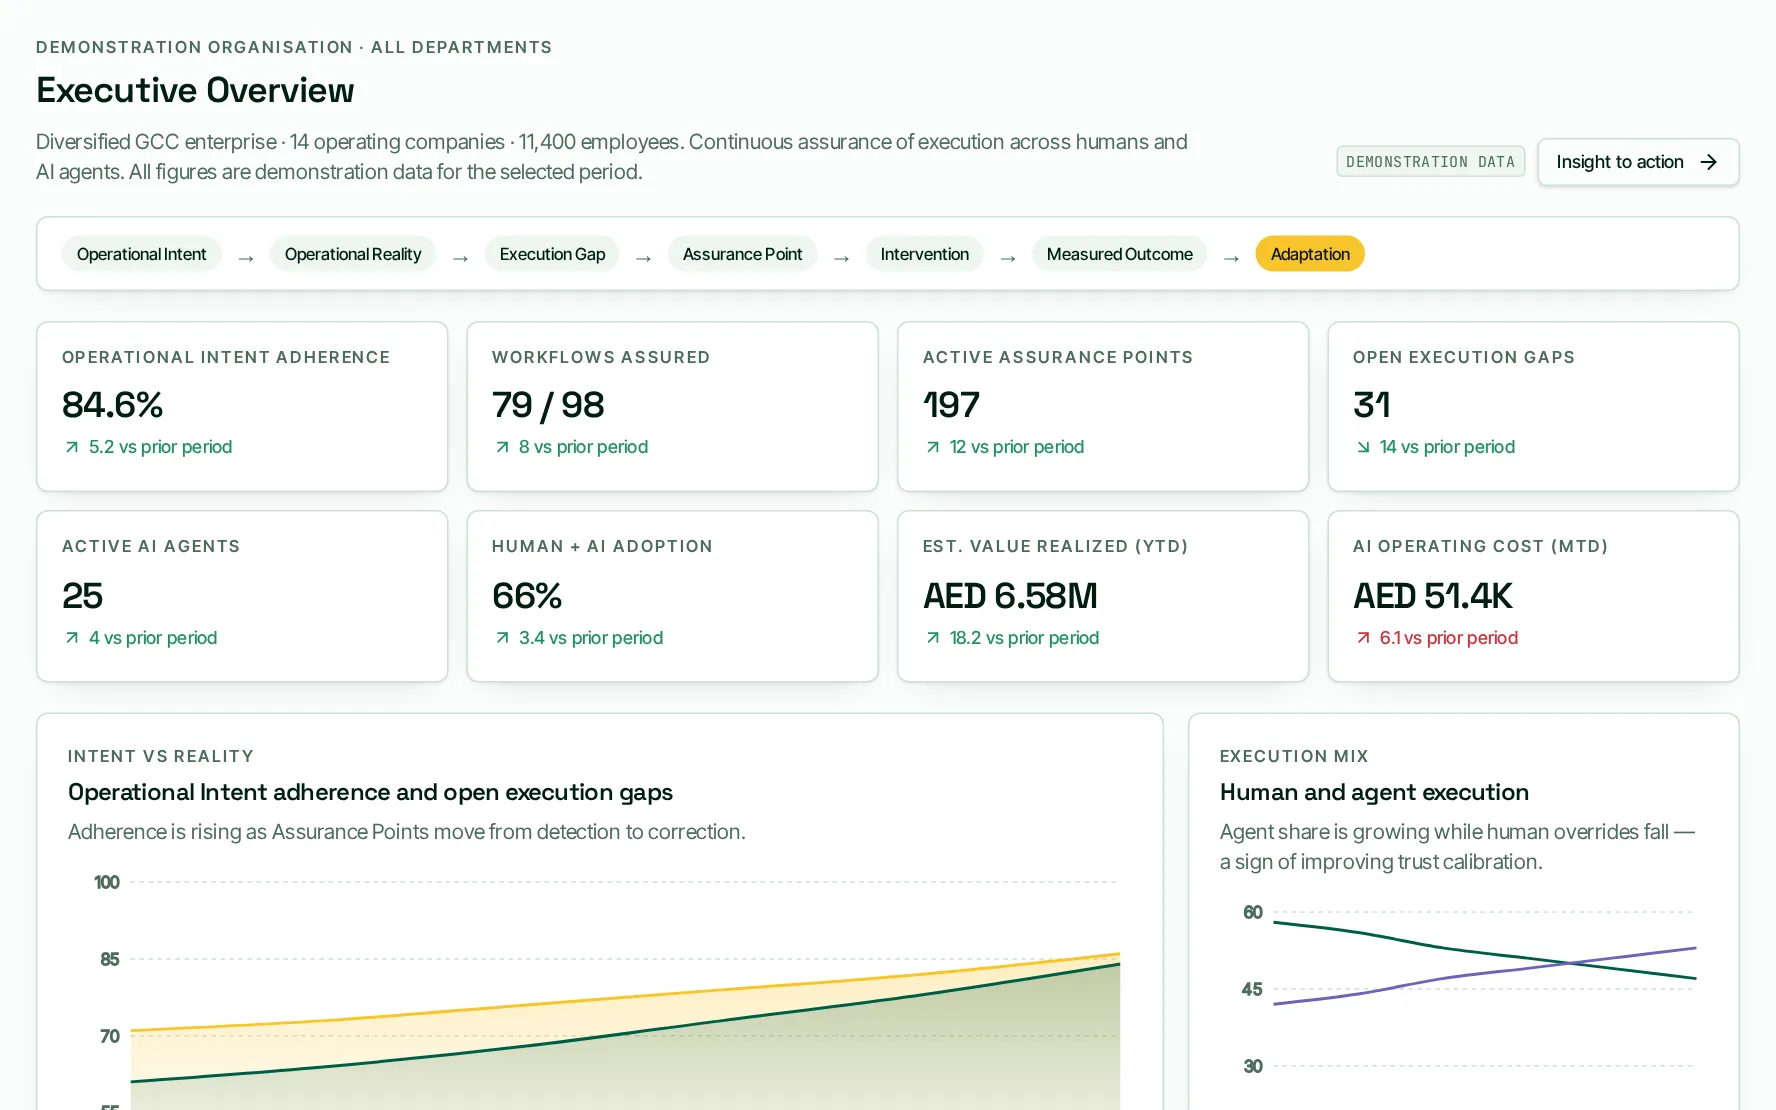Click the Human and agent execution title
Screen dimensions: 1776x1110
[1374, 792]
